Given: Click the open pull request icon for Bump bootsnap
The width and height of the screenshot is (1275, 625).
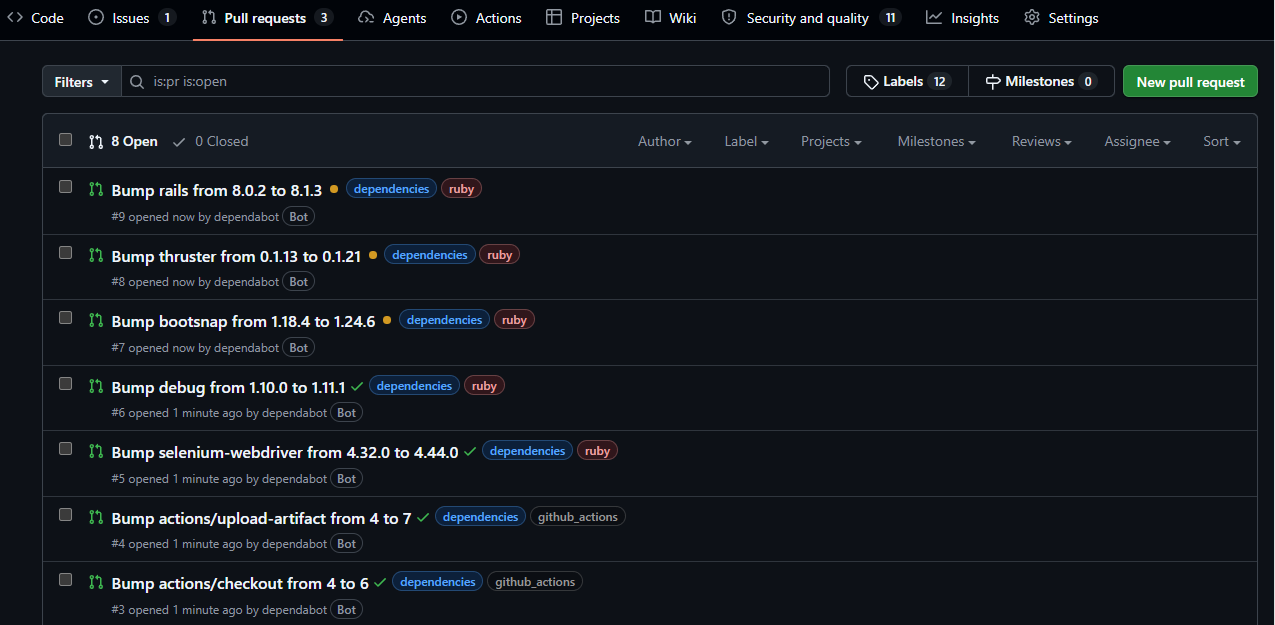Looking at the screenshot, I should [96, 320].
